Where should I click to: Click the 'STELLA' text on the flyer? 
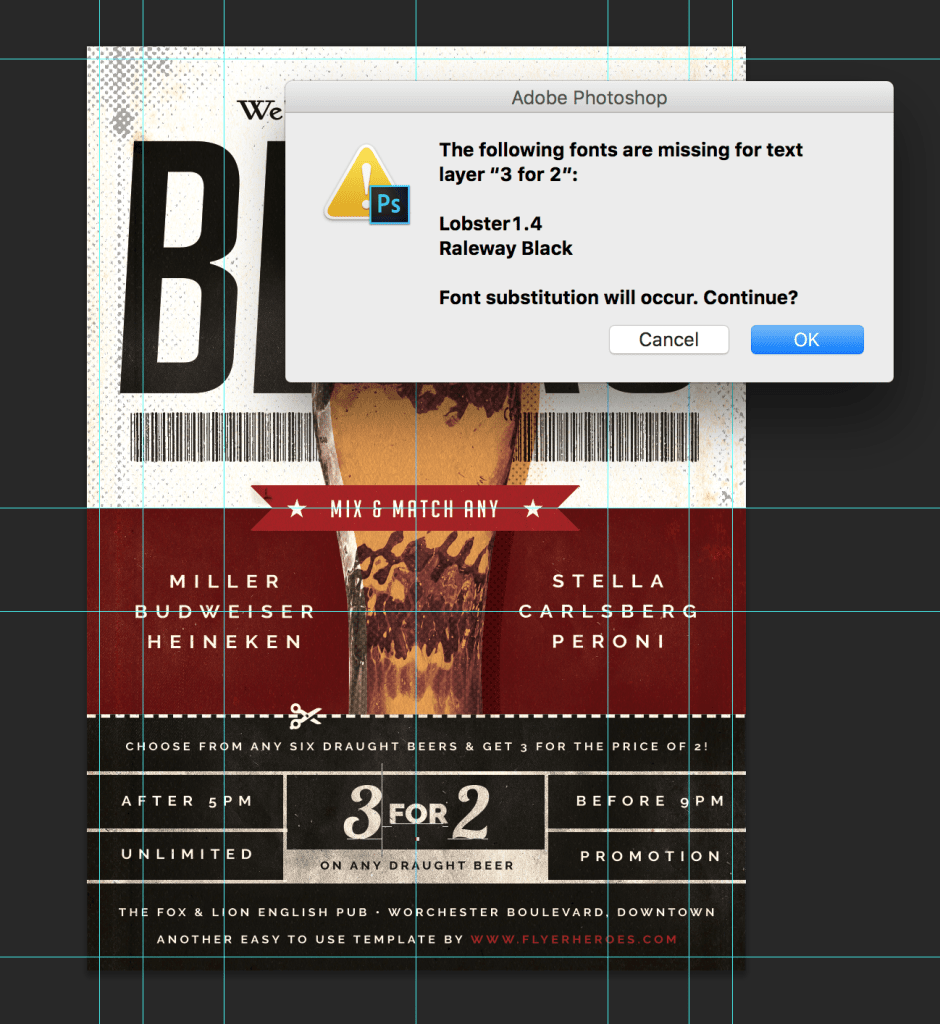pos(608,581)
